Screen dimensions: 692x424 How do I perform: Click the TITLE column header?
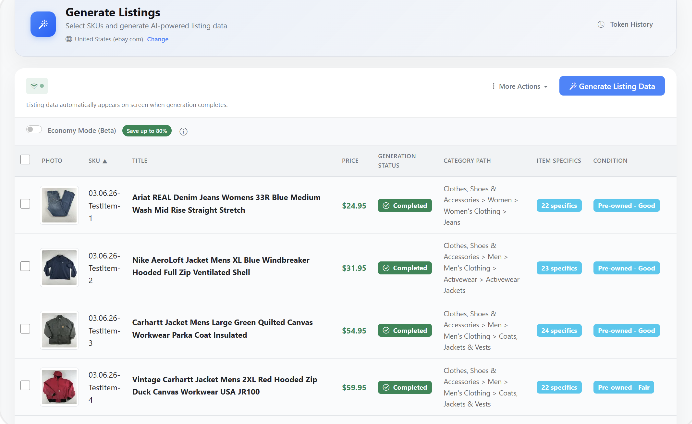pyautogui.click(x=139, y=161)
